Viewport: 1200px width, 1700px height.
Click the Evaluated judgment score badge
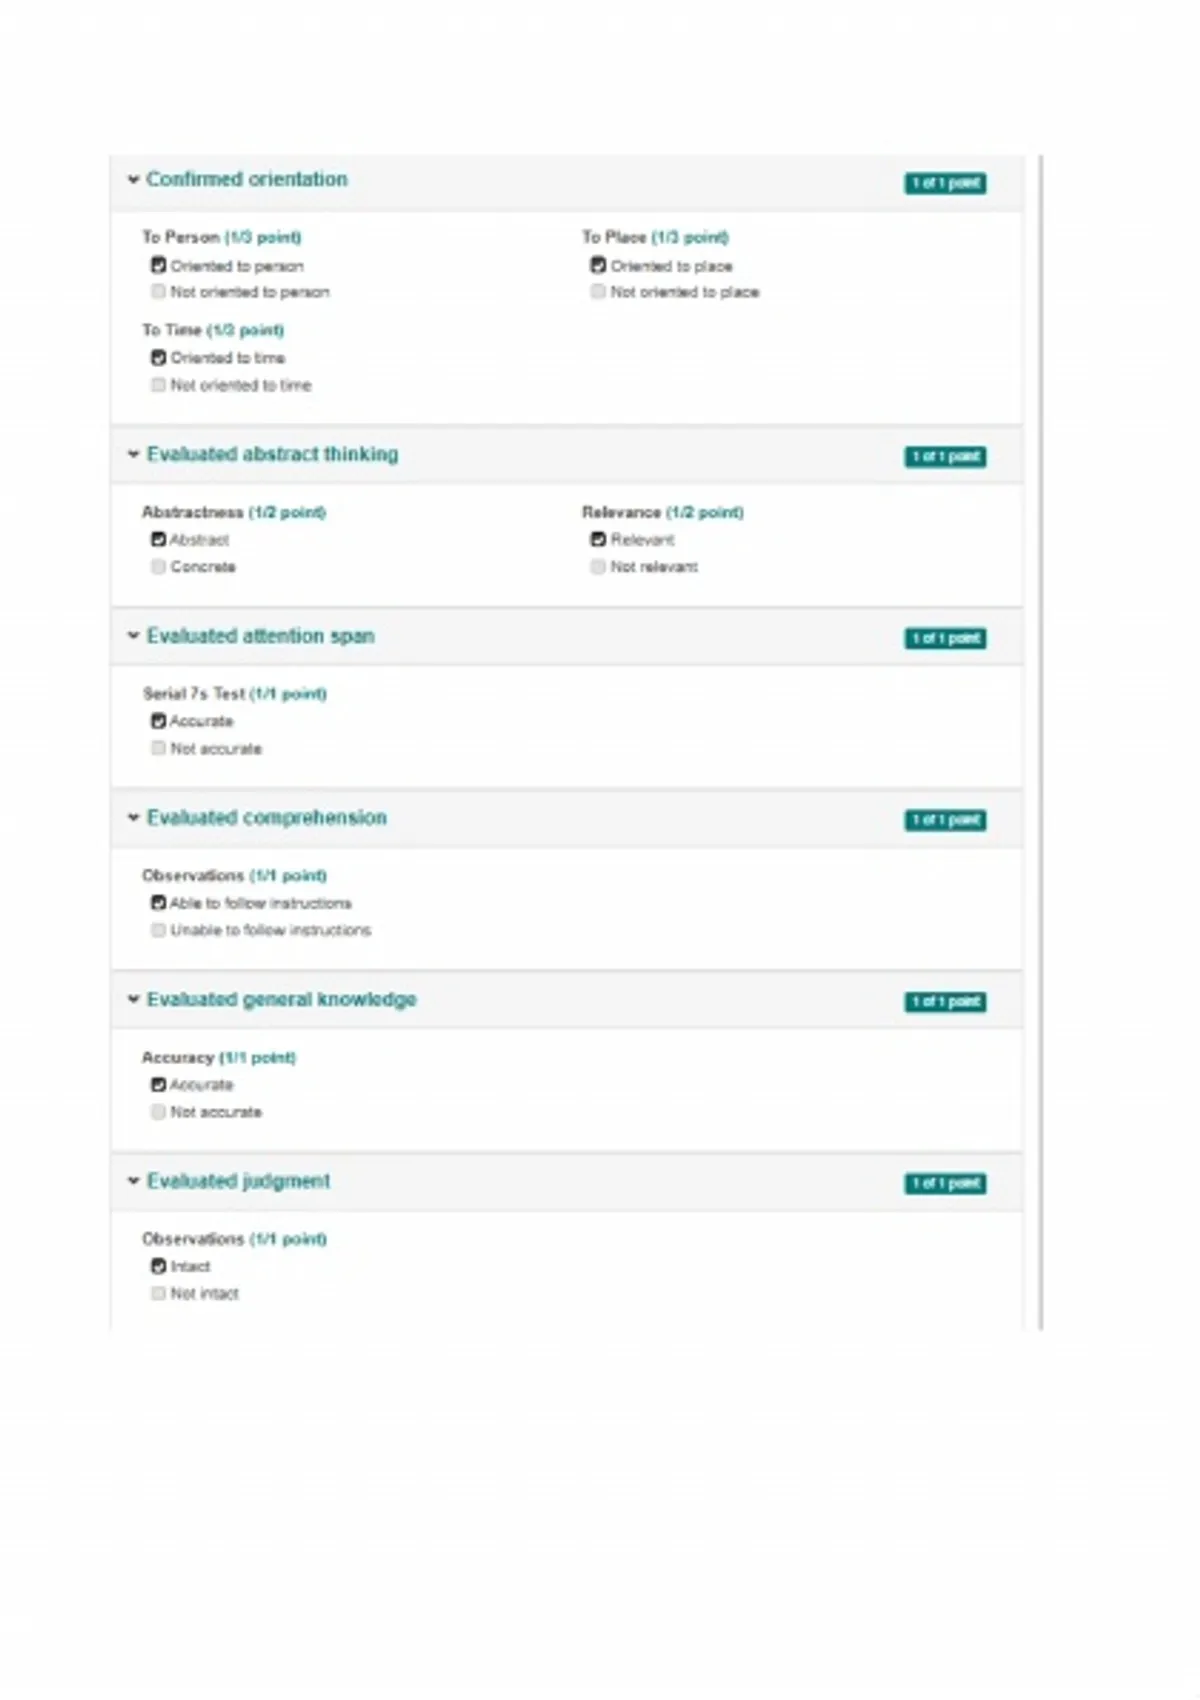(945, 1184)
